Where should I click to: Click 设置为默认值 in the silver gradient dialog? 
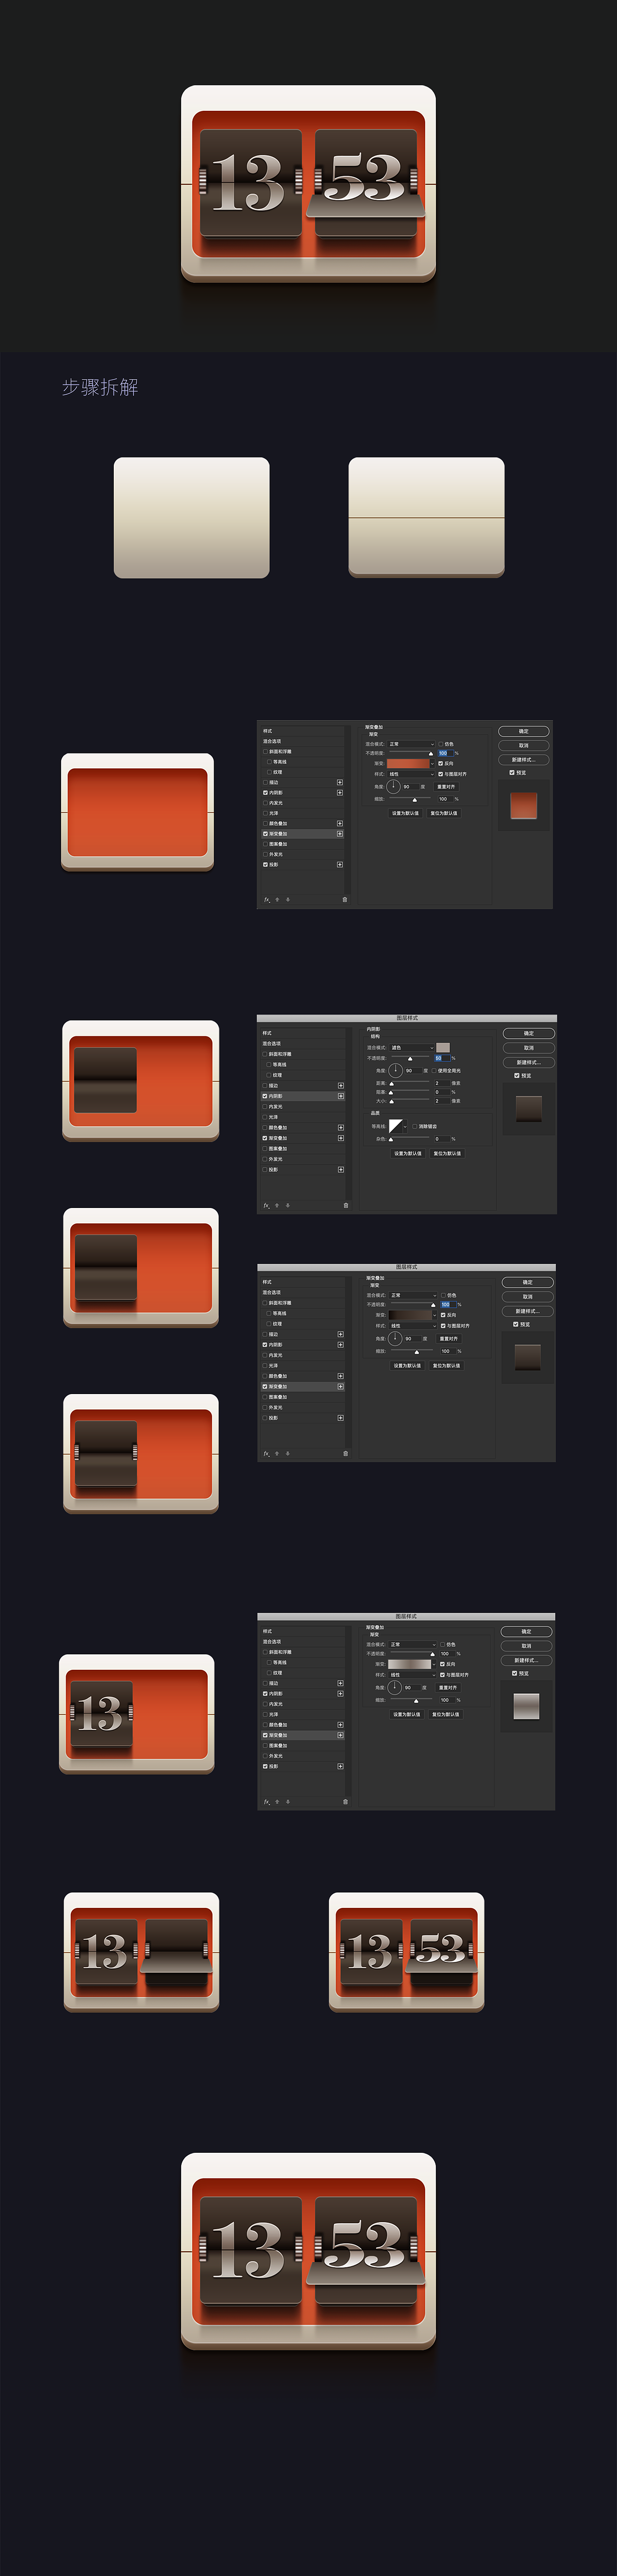[408, 1714]
